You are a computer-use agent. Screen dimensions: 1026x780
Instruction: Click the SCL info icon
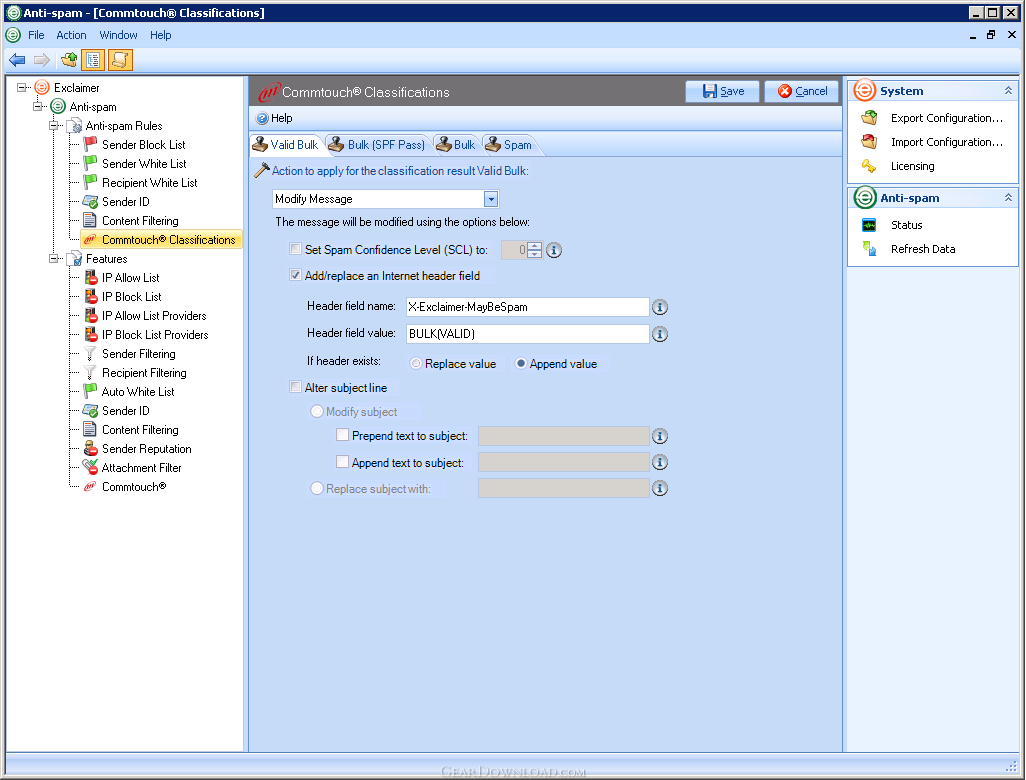[x=554, y=250]
